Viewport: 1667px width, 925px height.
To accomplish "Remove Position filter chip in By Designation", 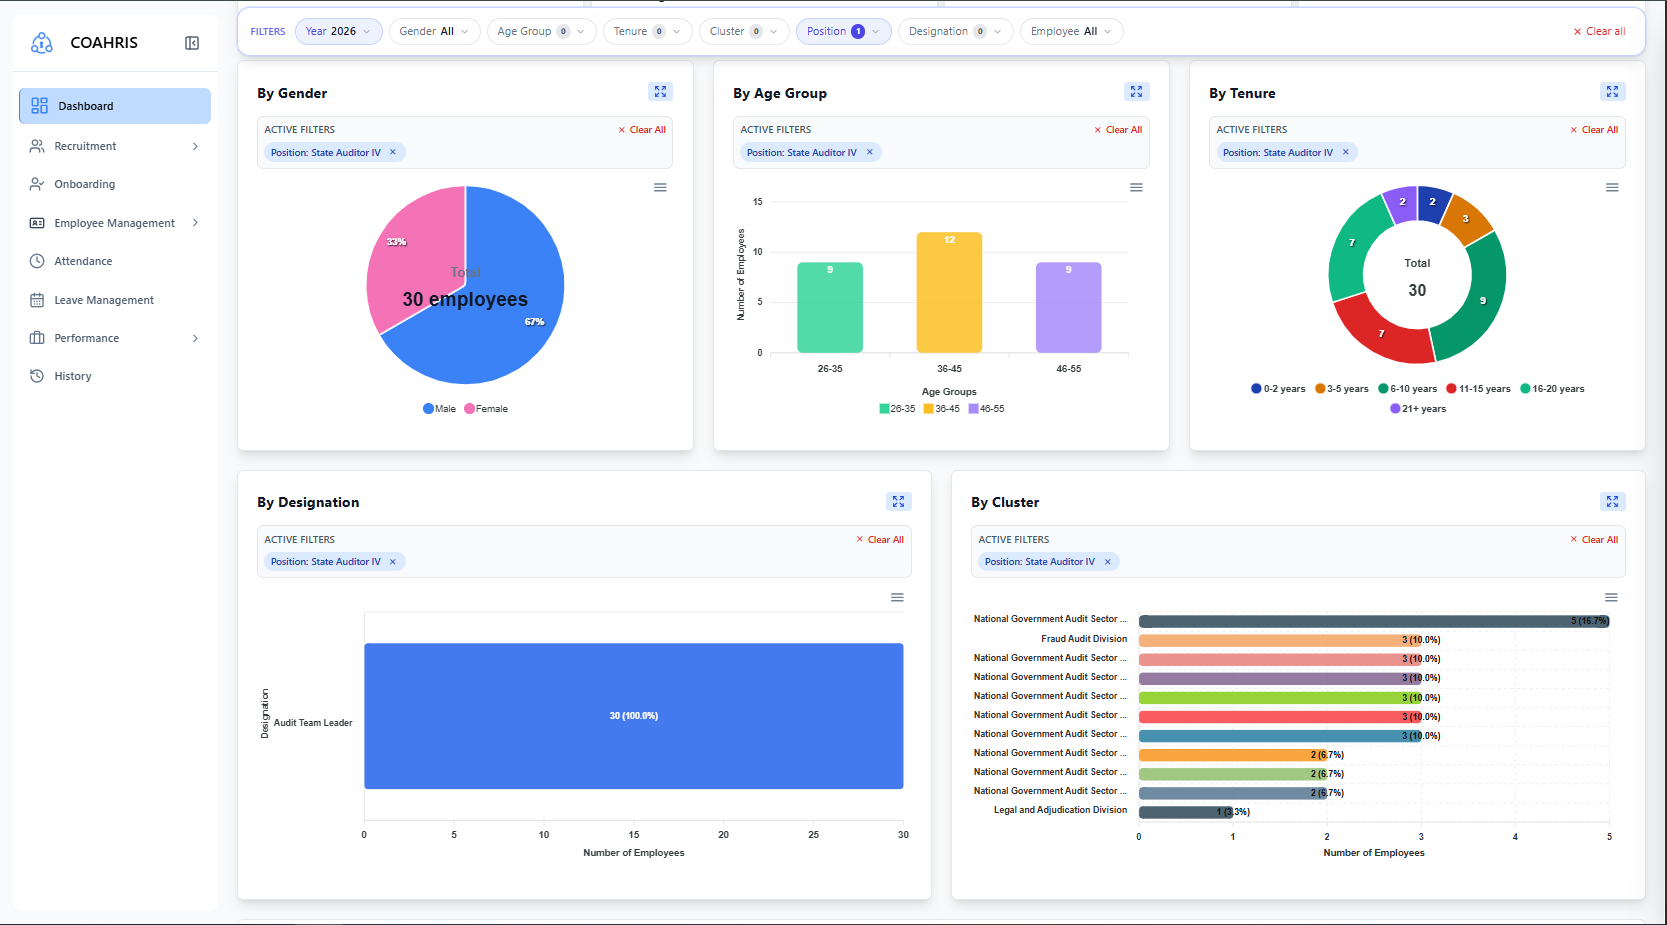I will click(x=393, y=562).
